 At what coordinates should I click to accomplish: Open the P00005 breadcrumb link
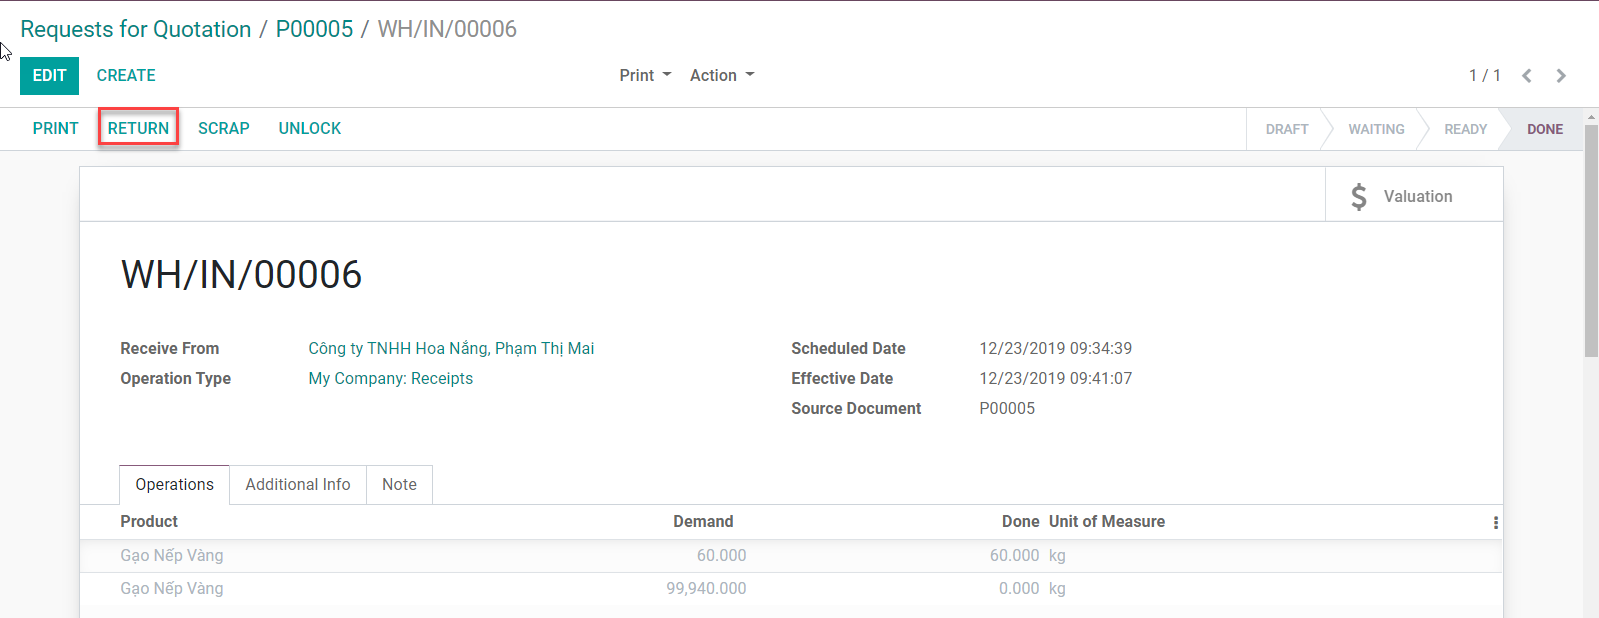[314, 29]
